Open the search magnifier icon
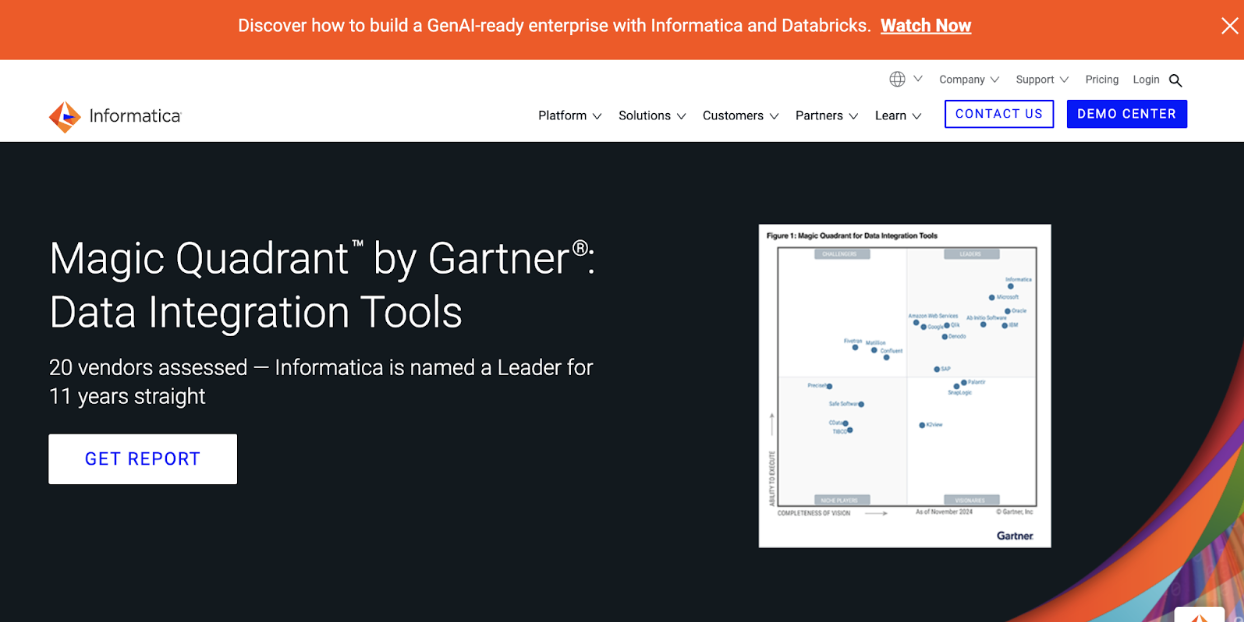The height and width of the screenshot is (622, 1244). point(1176,80)
